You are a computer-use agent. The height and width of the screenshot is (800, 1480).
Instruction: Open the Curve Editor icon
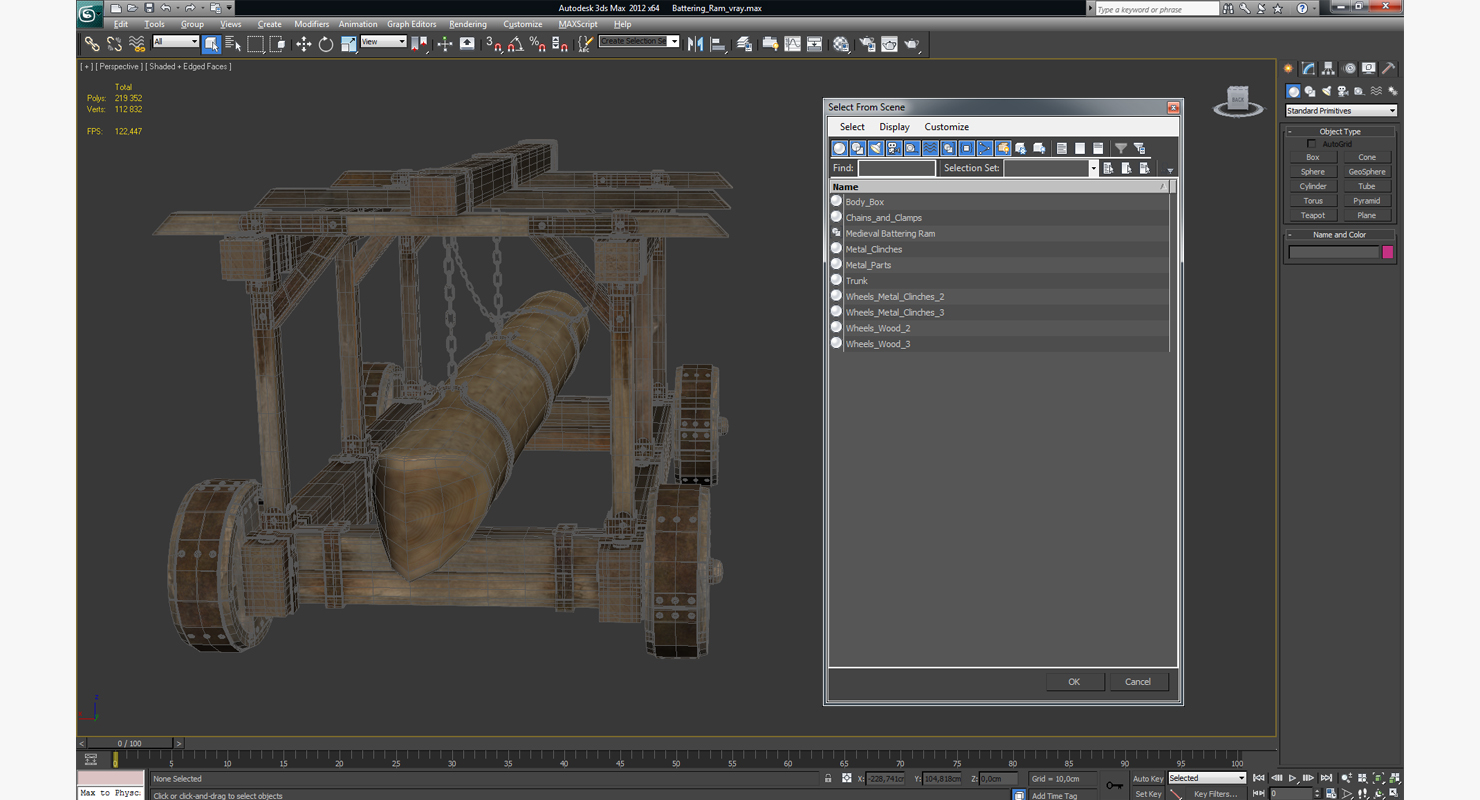pyautogui.click(x=792, y=44)
